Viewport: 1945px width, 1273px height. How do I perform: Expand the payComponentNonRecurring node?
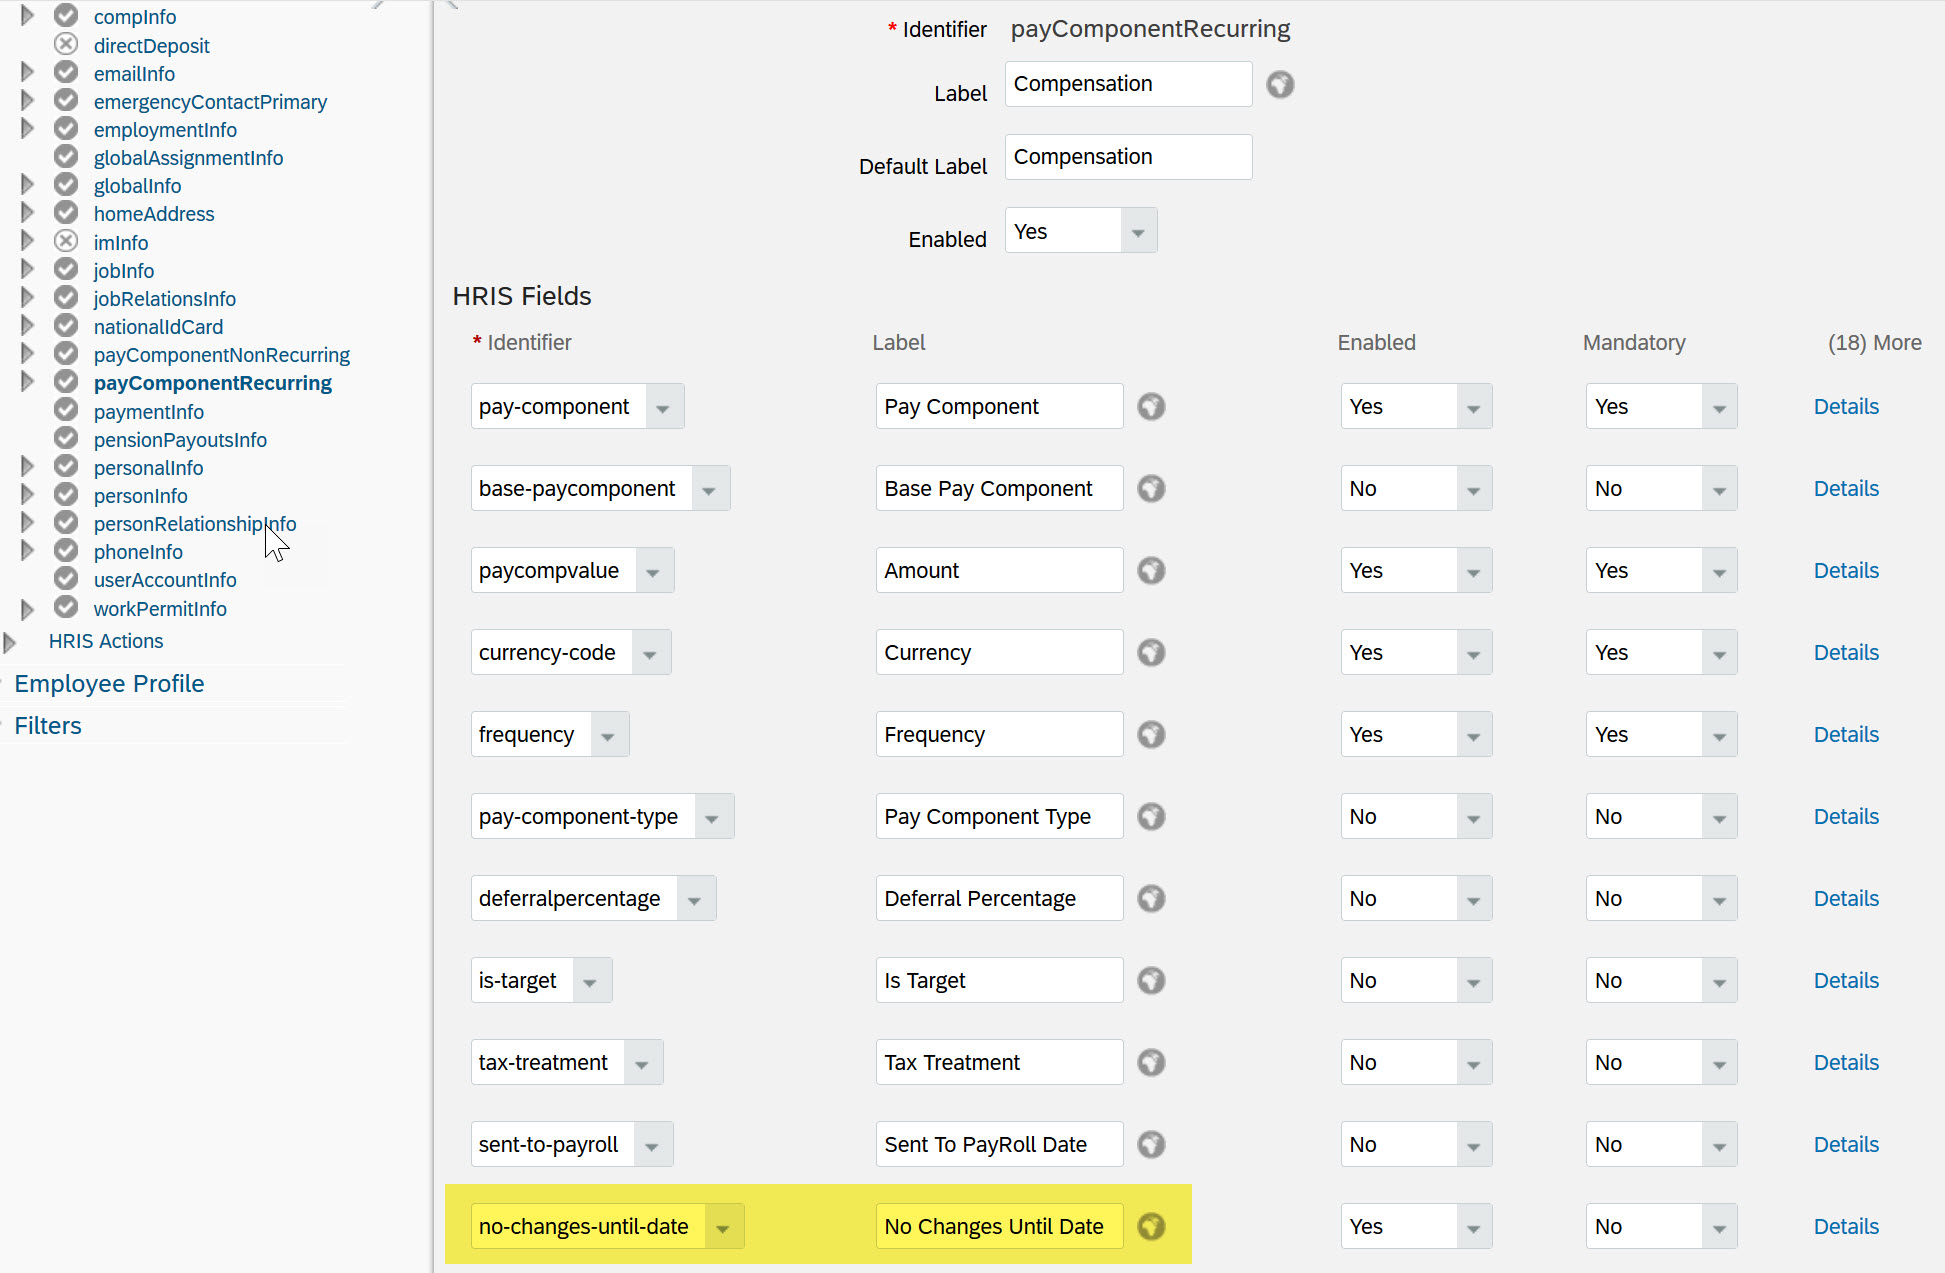[27, 353]
